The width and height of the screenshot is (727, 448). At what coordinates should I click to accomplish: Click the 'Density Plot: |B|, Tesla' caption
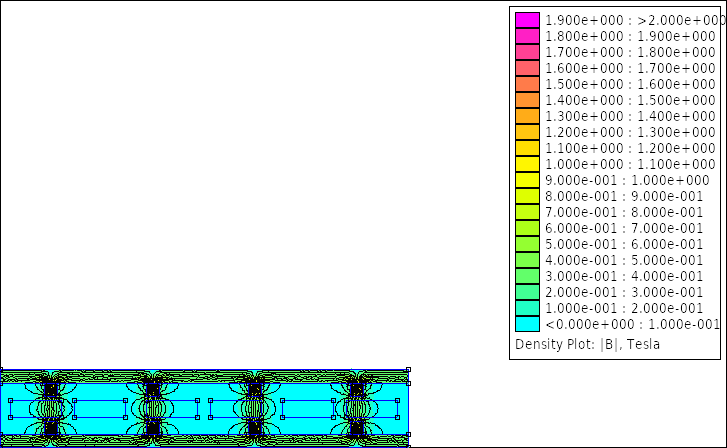(x=587, y=345)
